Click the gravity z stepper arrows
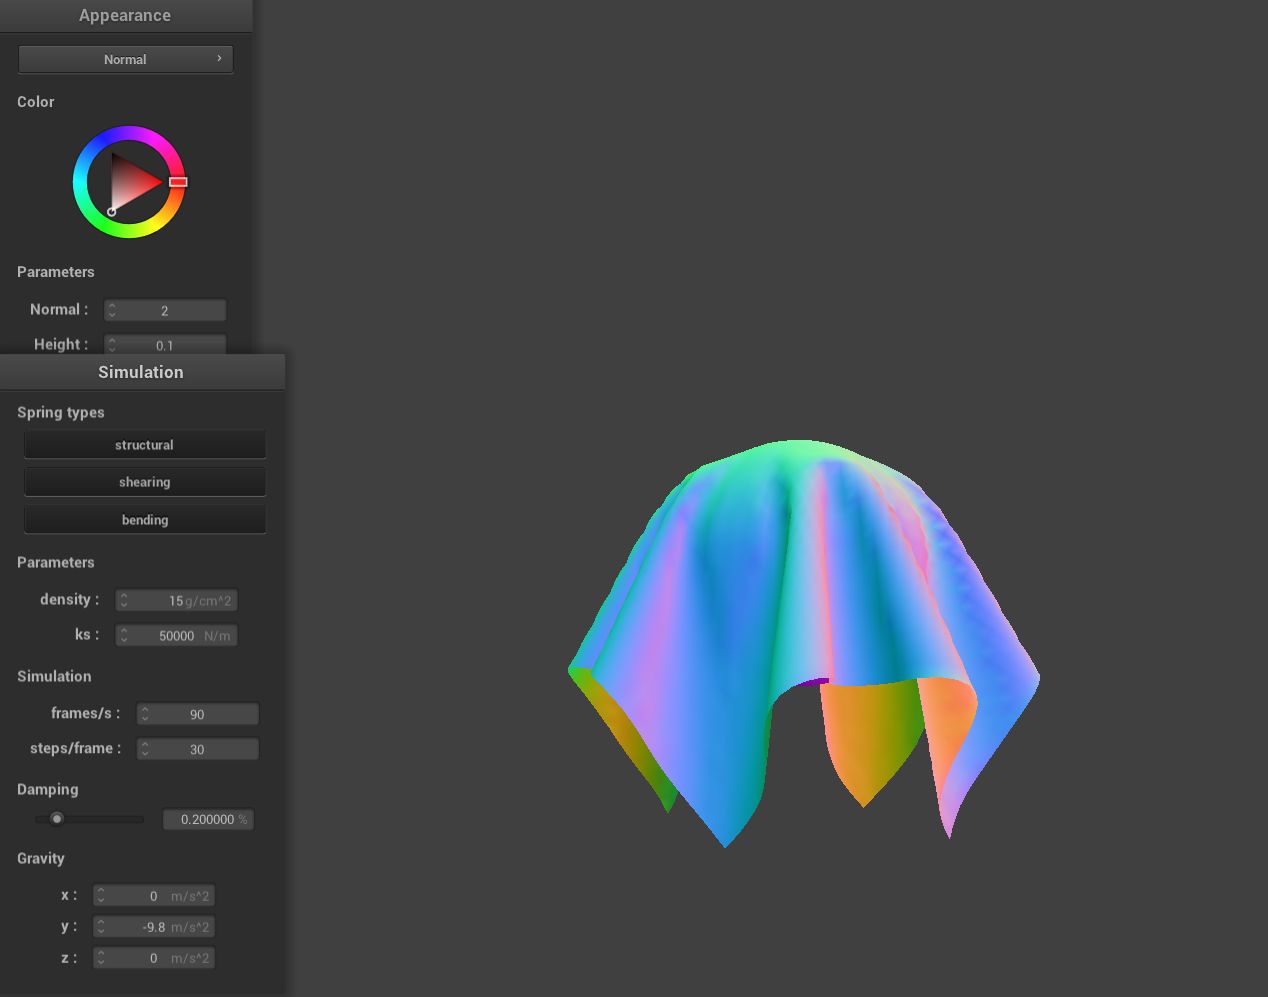Viewport: 1268px width, 997px height. 101,958
